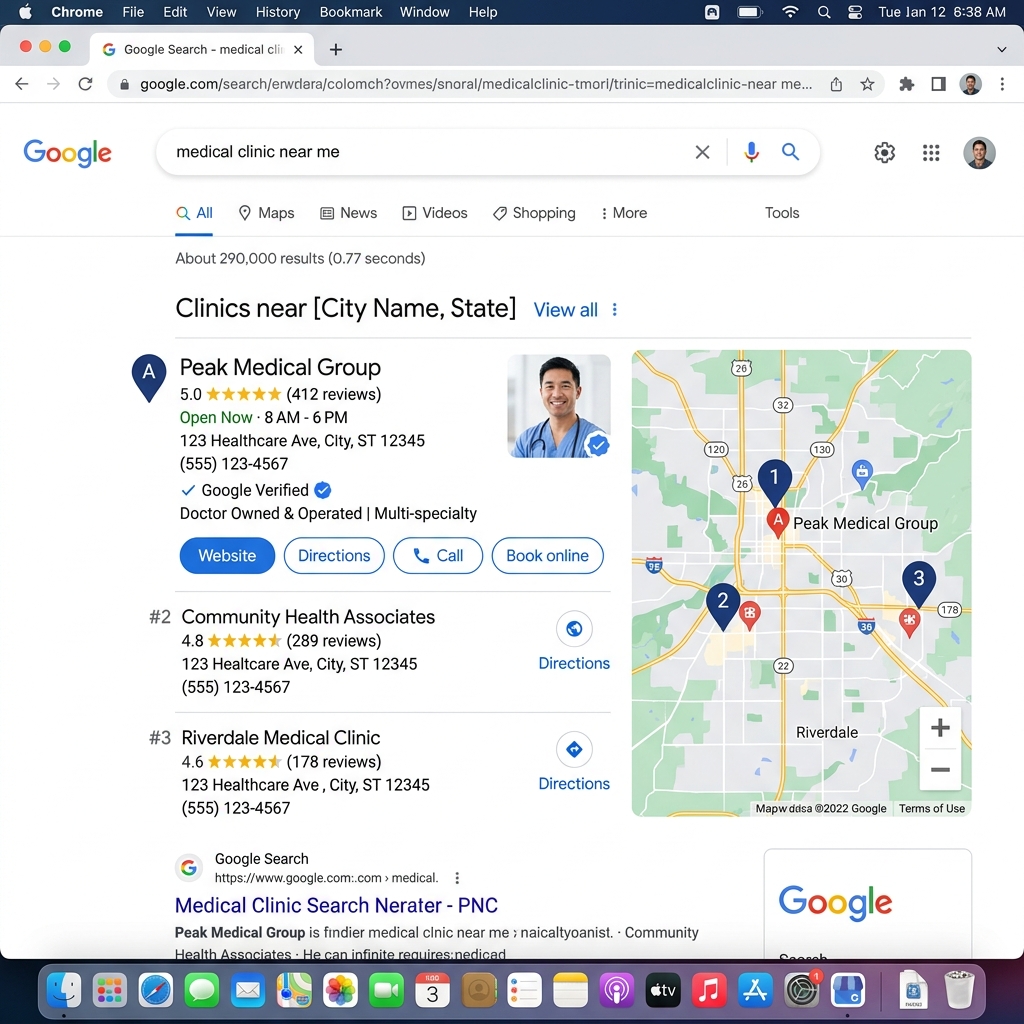1024x1024 pixels.
Task: Expand the More search options
Action: click(x=624, y=213)
